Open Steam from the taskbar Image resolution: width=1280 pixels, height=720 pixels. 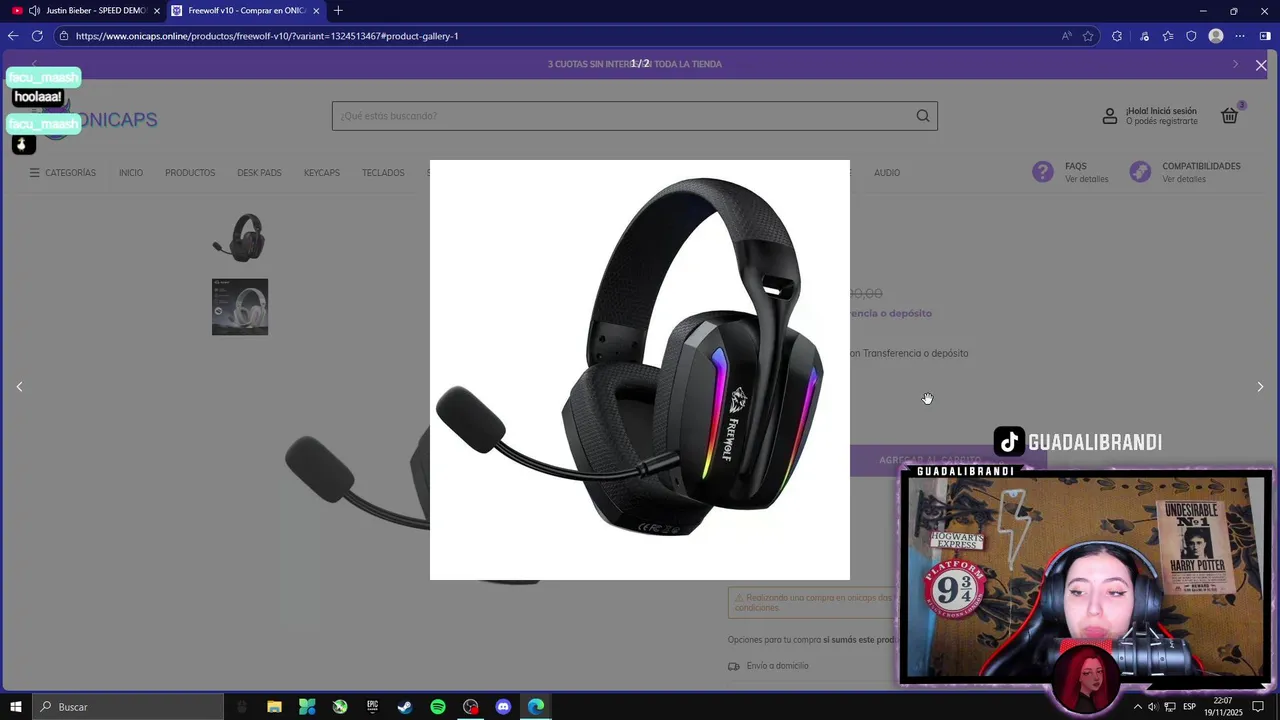[405, 707]
